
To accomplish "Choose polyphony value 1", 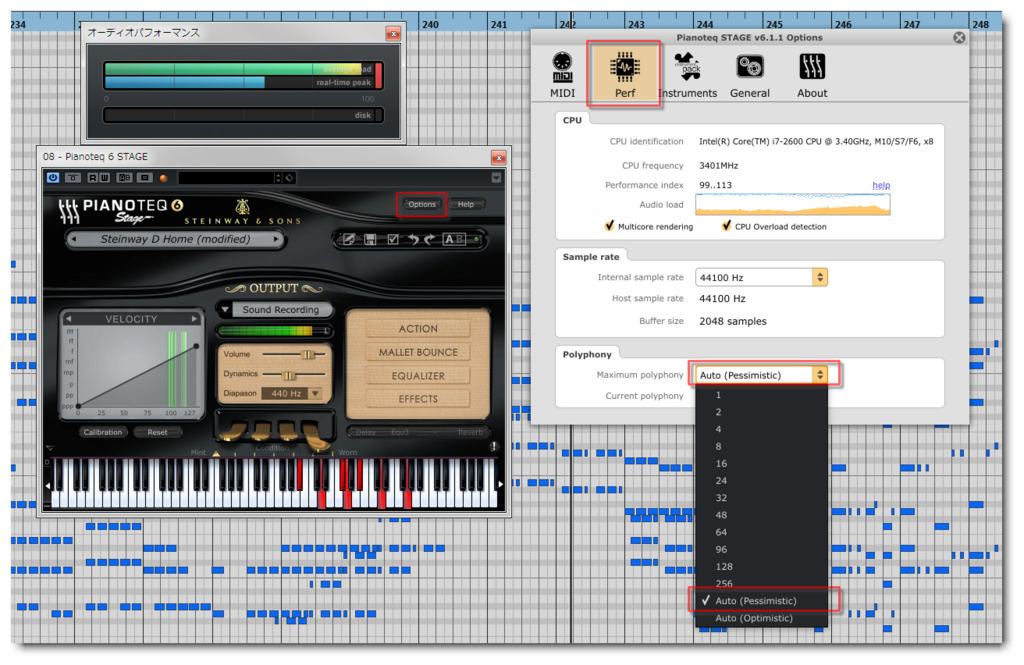I will (761, 395).
